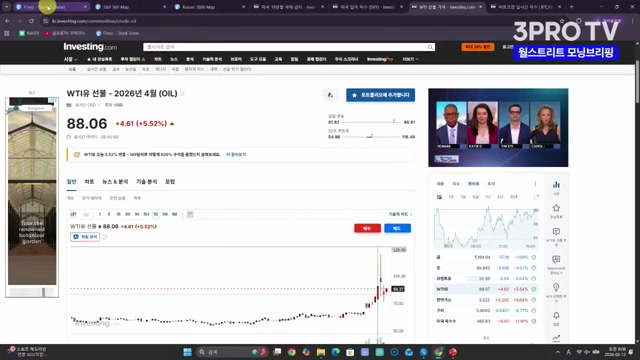Open the sidebar WTI comments chat icon
This screenshot has width=640, height=360.
(x=556, y=232)
